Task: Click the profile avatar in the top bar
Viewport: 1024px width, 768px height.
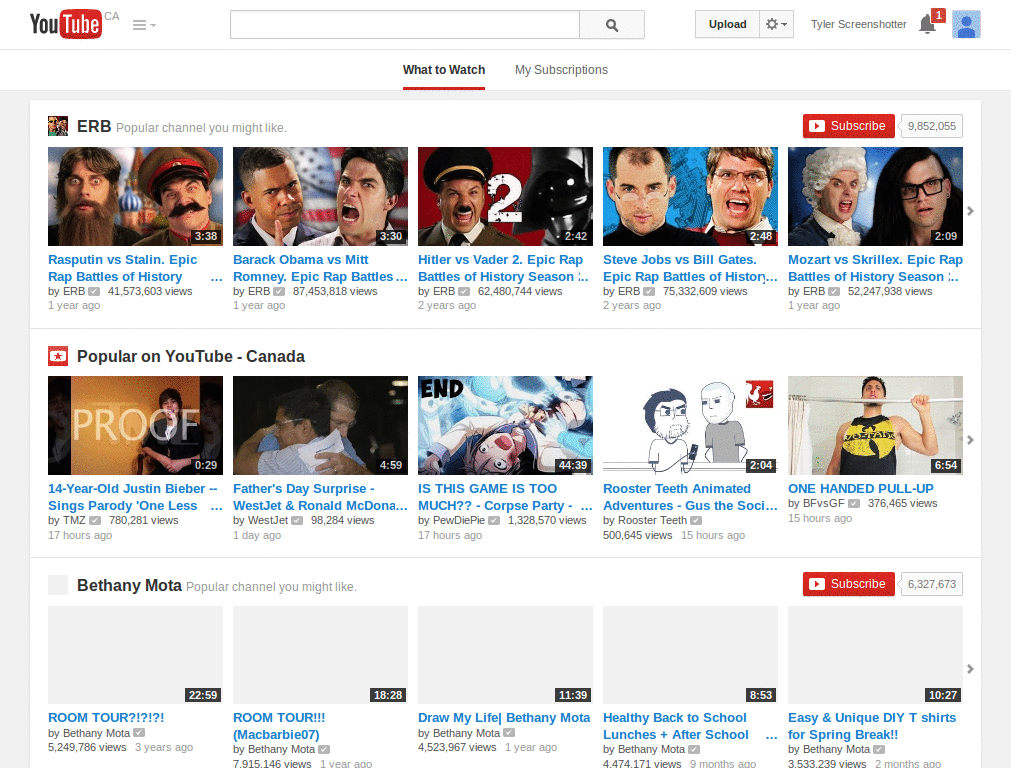Action: pyautogui.click(x=966, y=24)
